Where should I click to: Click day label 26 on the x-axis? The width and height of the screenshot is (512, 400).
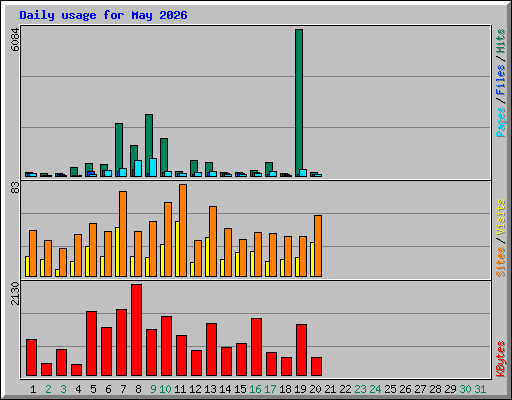coord(405,389)
